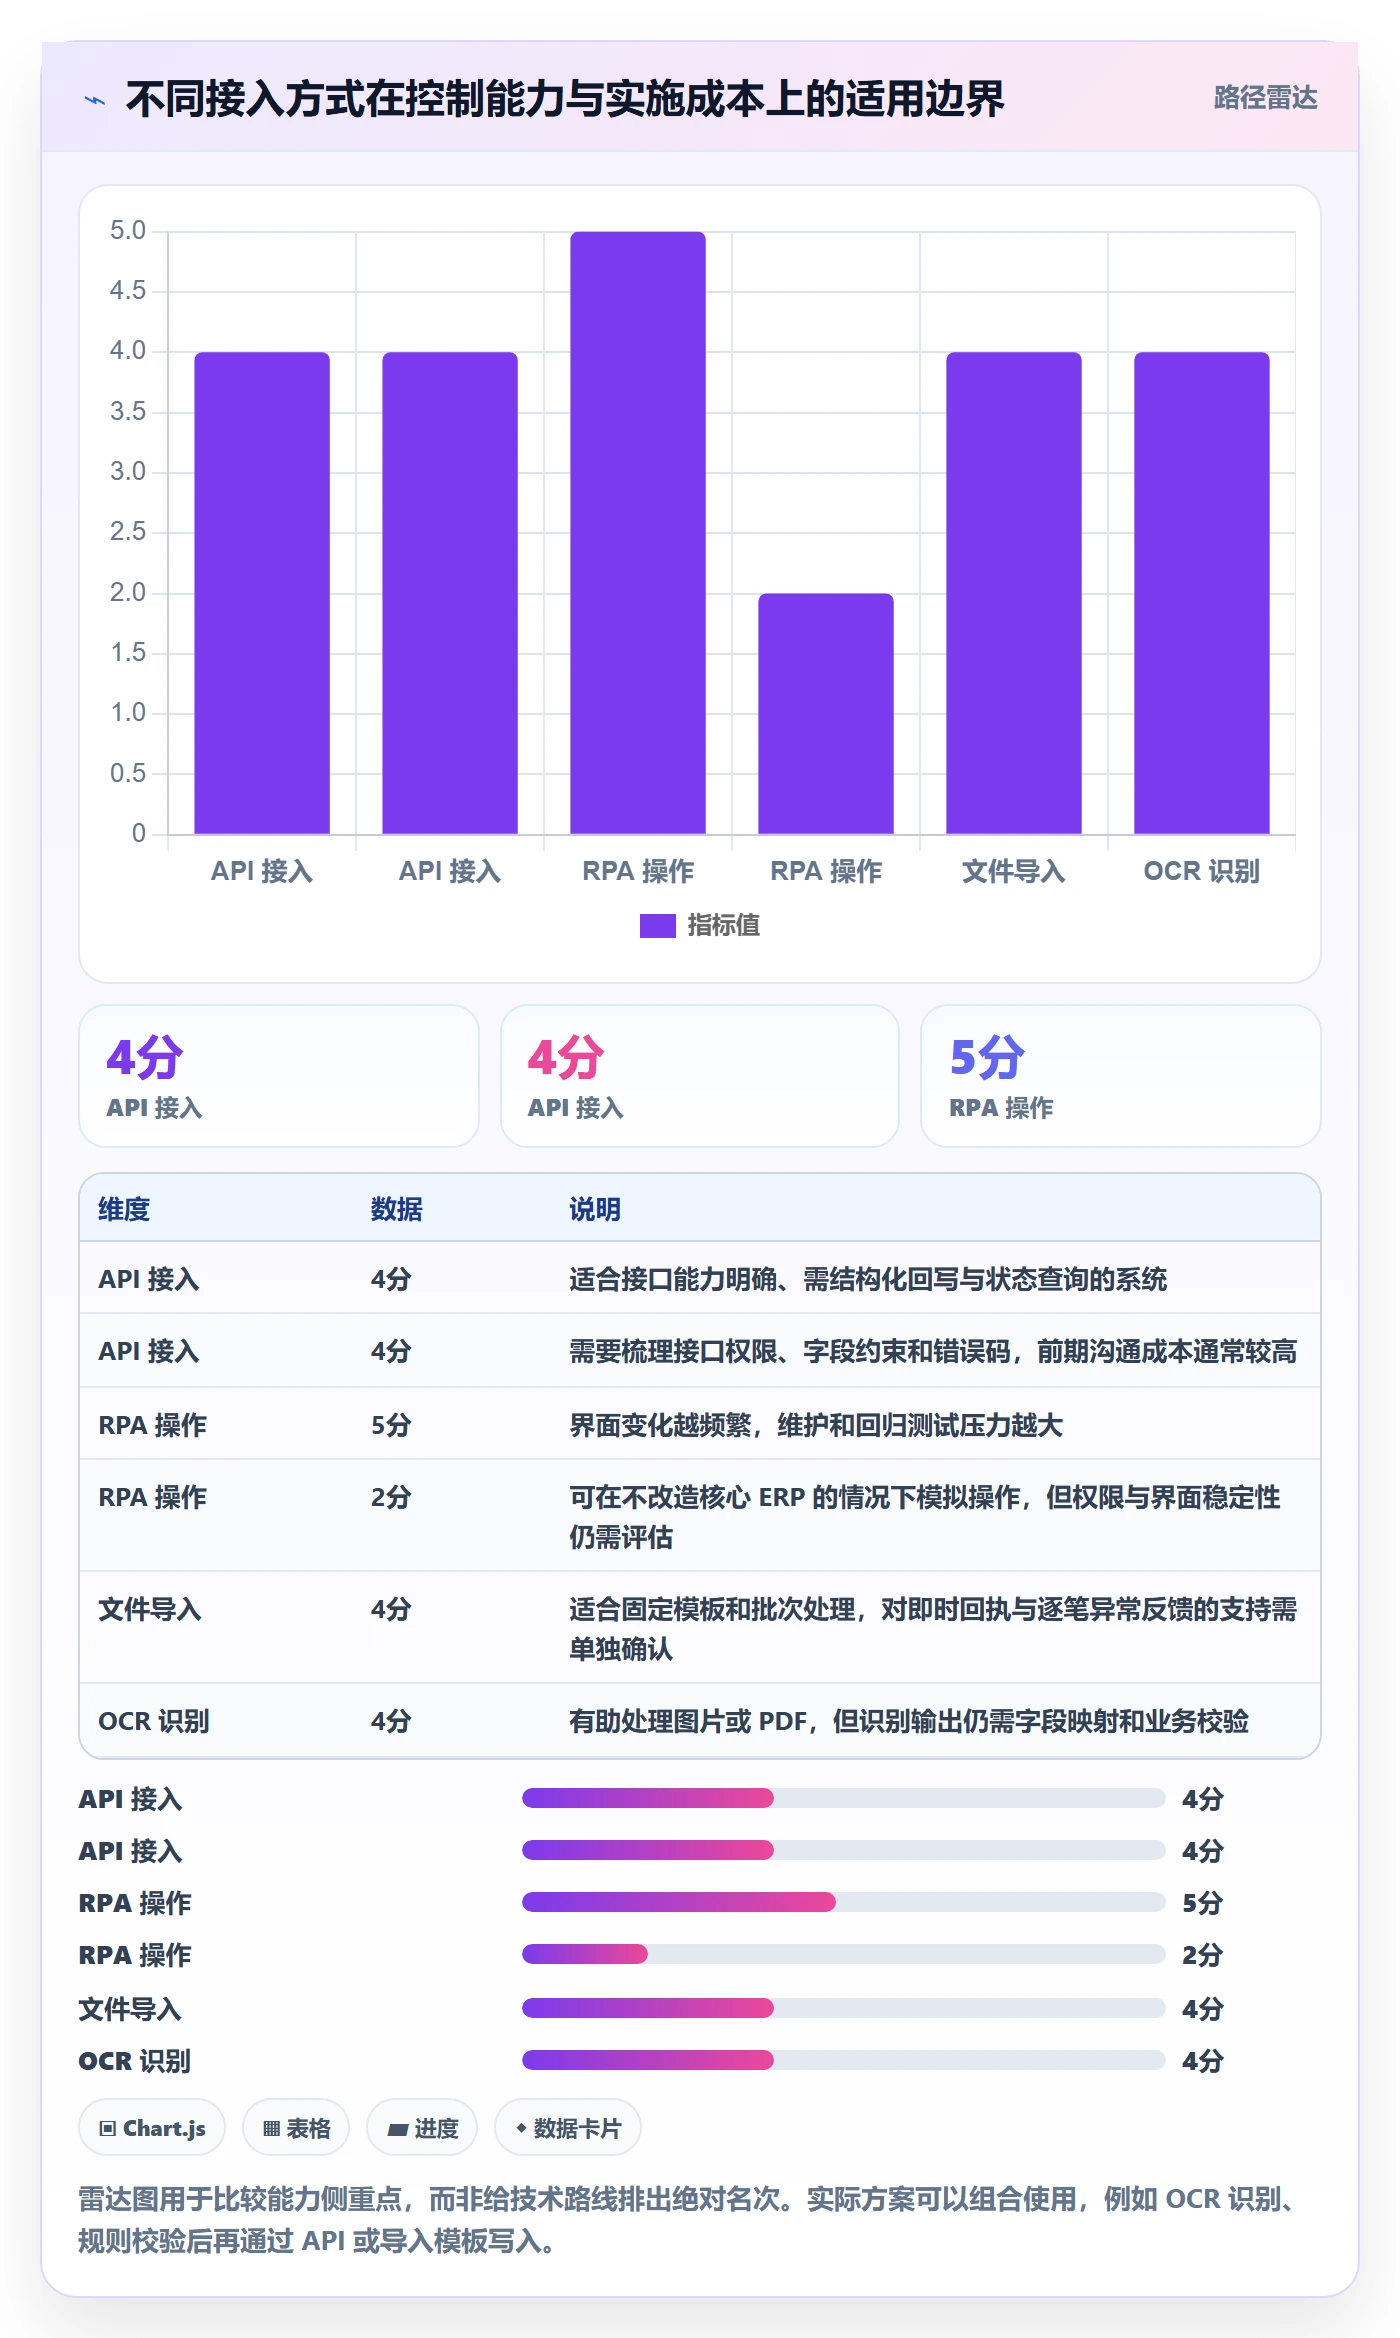Select the row 界面变化越频繁，维护和回归测试压力越大
1400x2338 pixels.
pos(700,1424)
